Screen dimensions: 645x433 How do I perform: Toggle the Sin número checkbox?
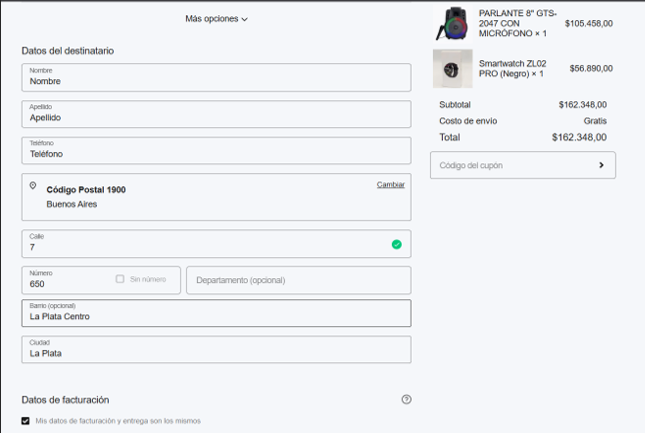(x=120, y=279)
